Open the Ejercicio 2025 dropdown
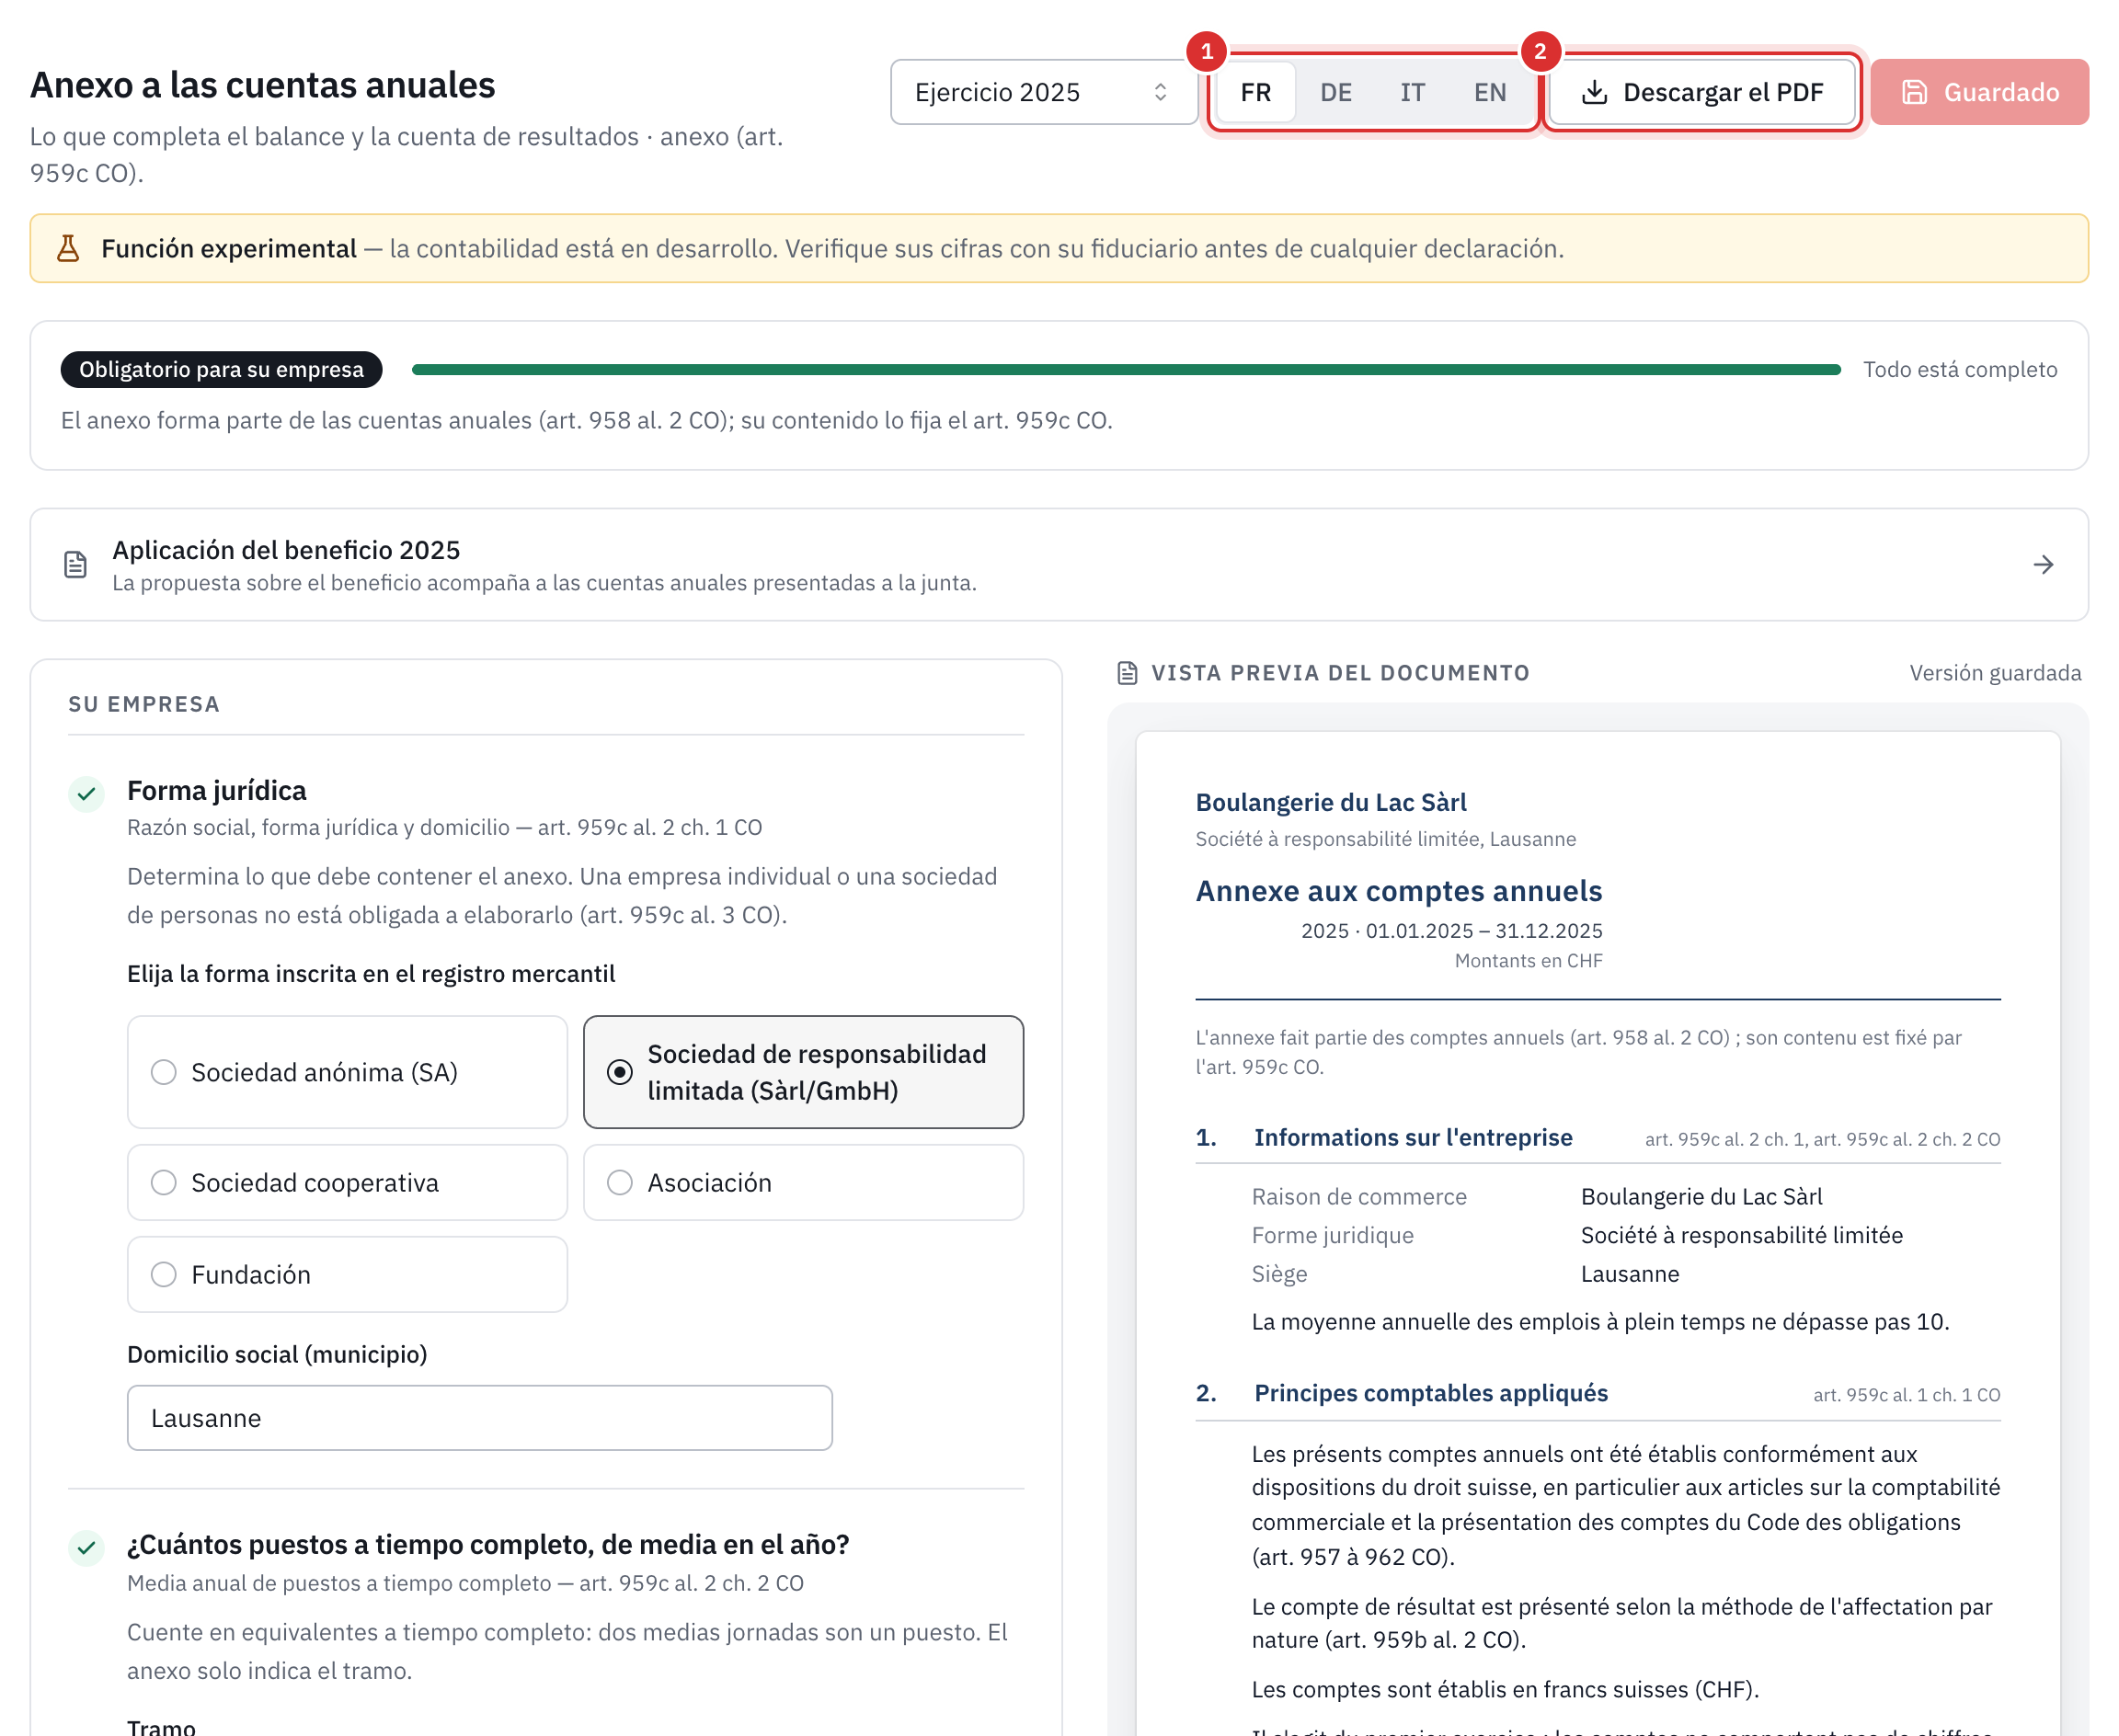 1043,92
